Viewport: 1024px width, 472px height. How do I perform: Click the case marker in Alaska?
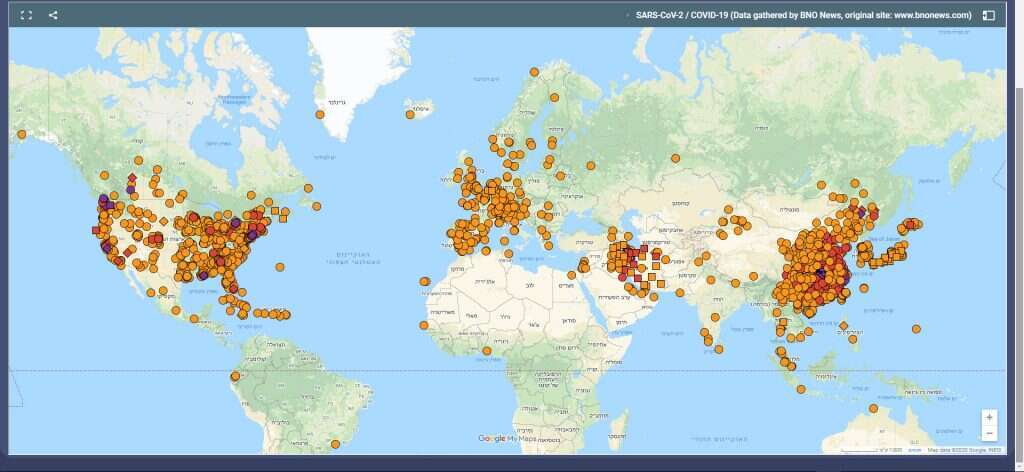(21, 134)
